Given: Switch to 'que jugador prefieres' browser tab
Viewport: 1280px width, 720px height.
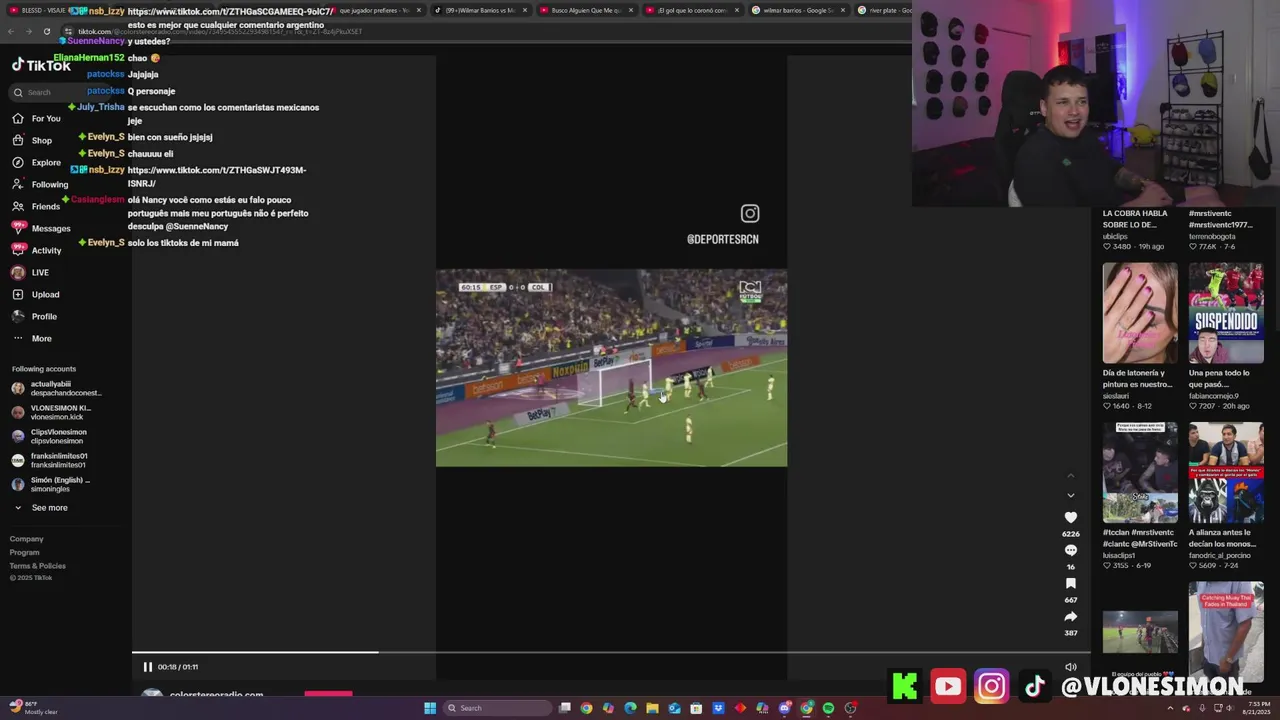Looking at the screenshot, I should (x=374, y=10).
